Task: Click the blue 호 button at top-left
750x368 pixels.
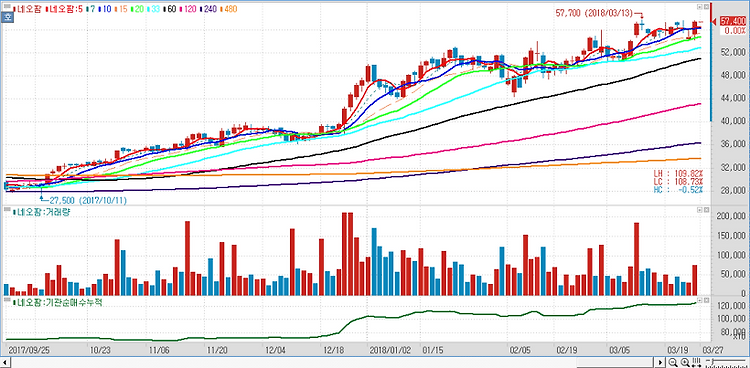Action: tap(7, 17)
